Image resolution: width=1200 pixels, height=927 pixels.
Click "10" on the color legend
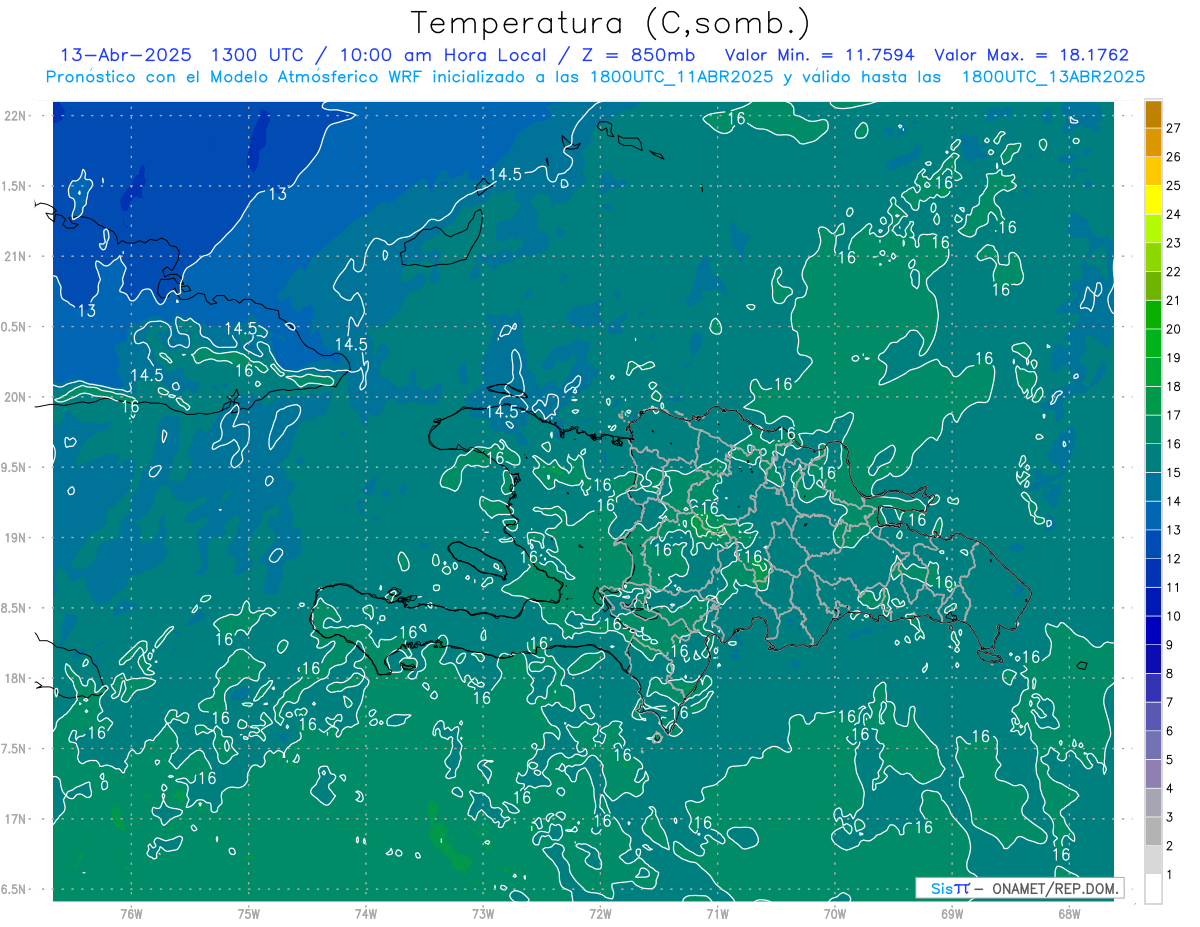click(x=1174, y=616)
